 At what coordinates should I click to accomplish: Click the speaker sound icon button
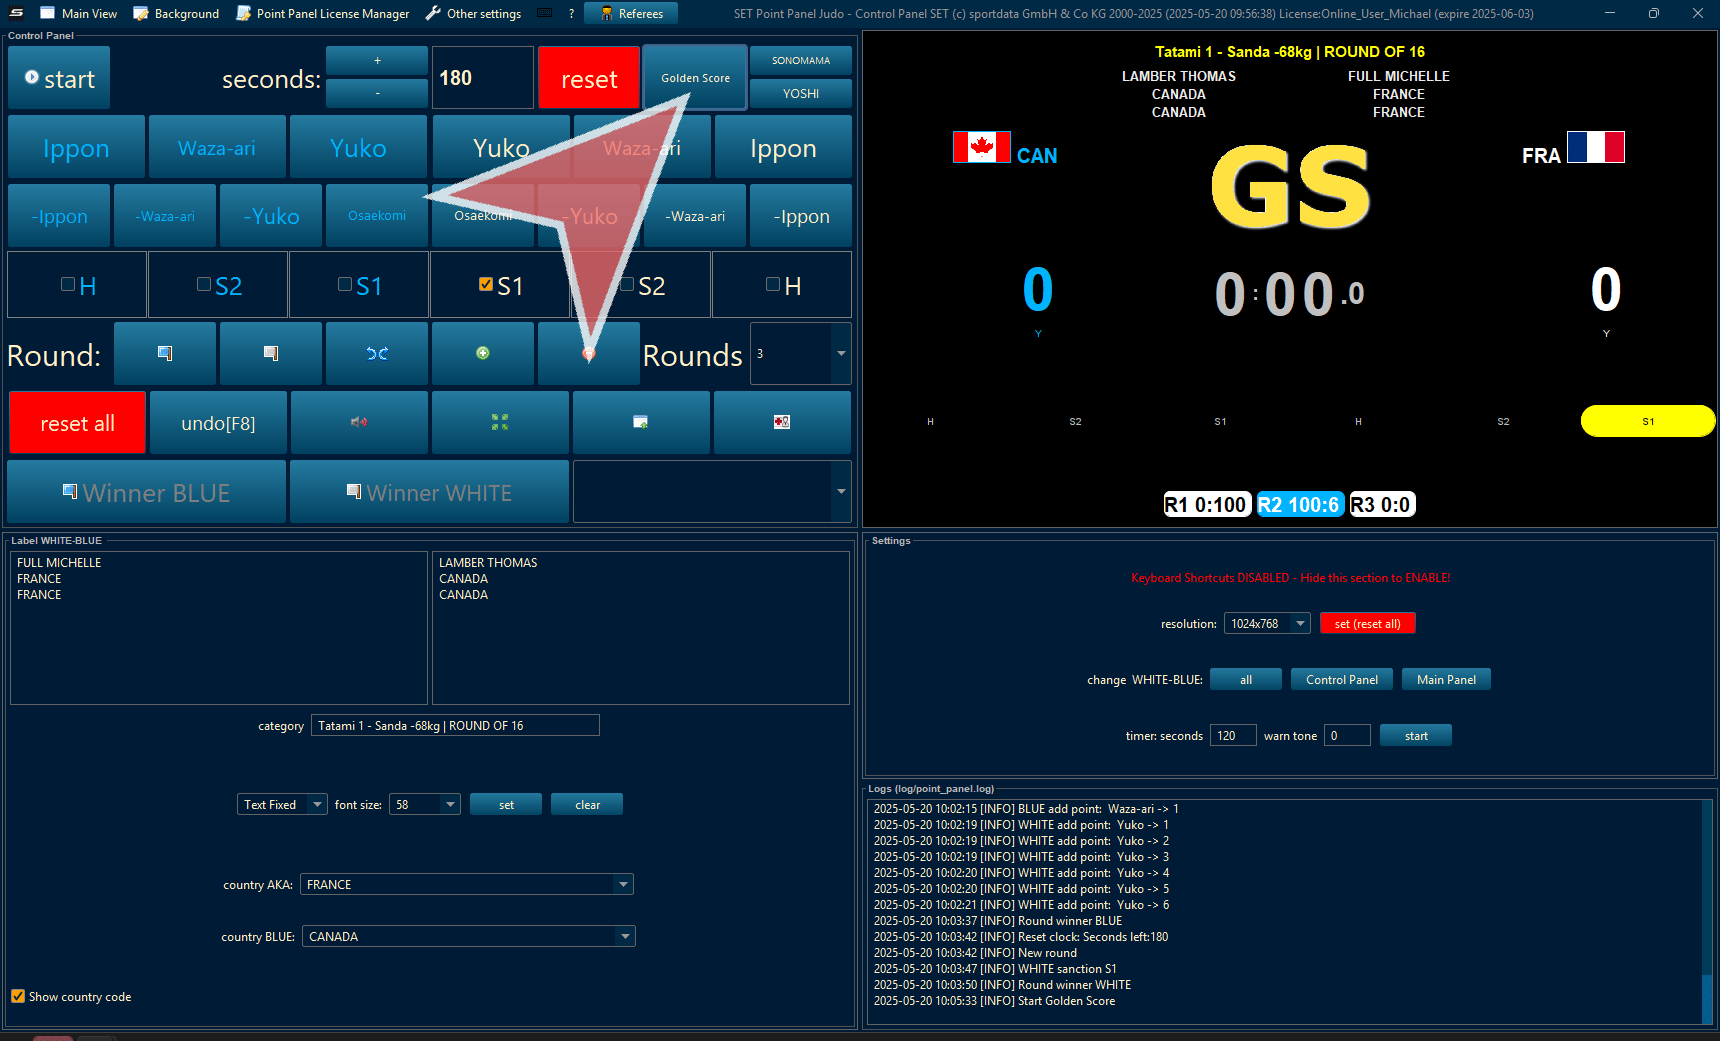pos(359,422)
